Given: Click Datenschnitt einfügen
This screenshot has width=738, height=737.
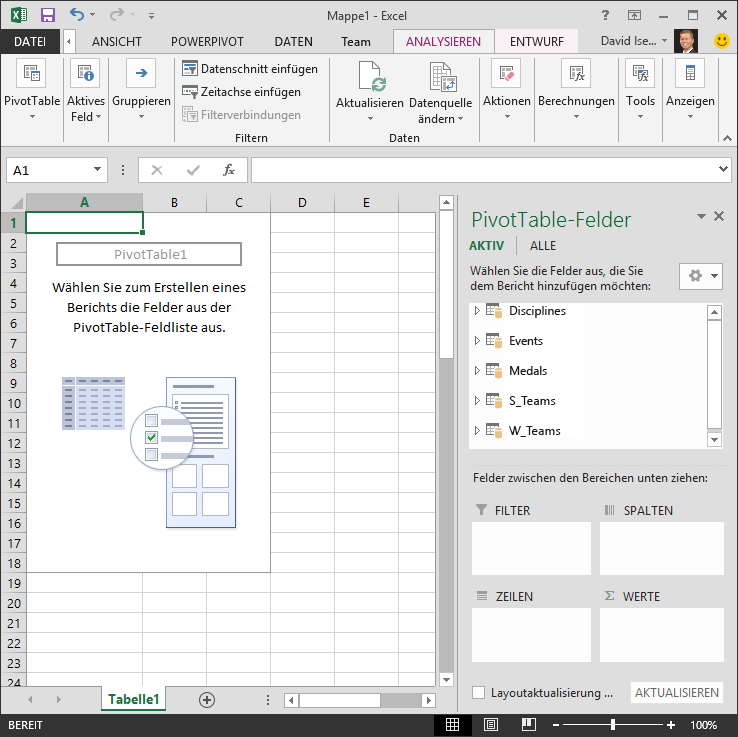Looking at the screenshot, I should [250, 69].
